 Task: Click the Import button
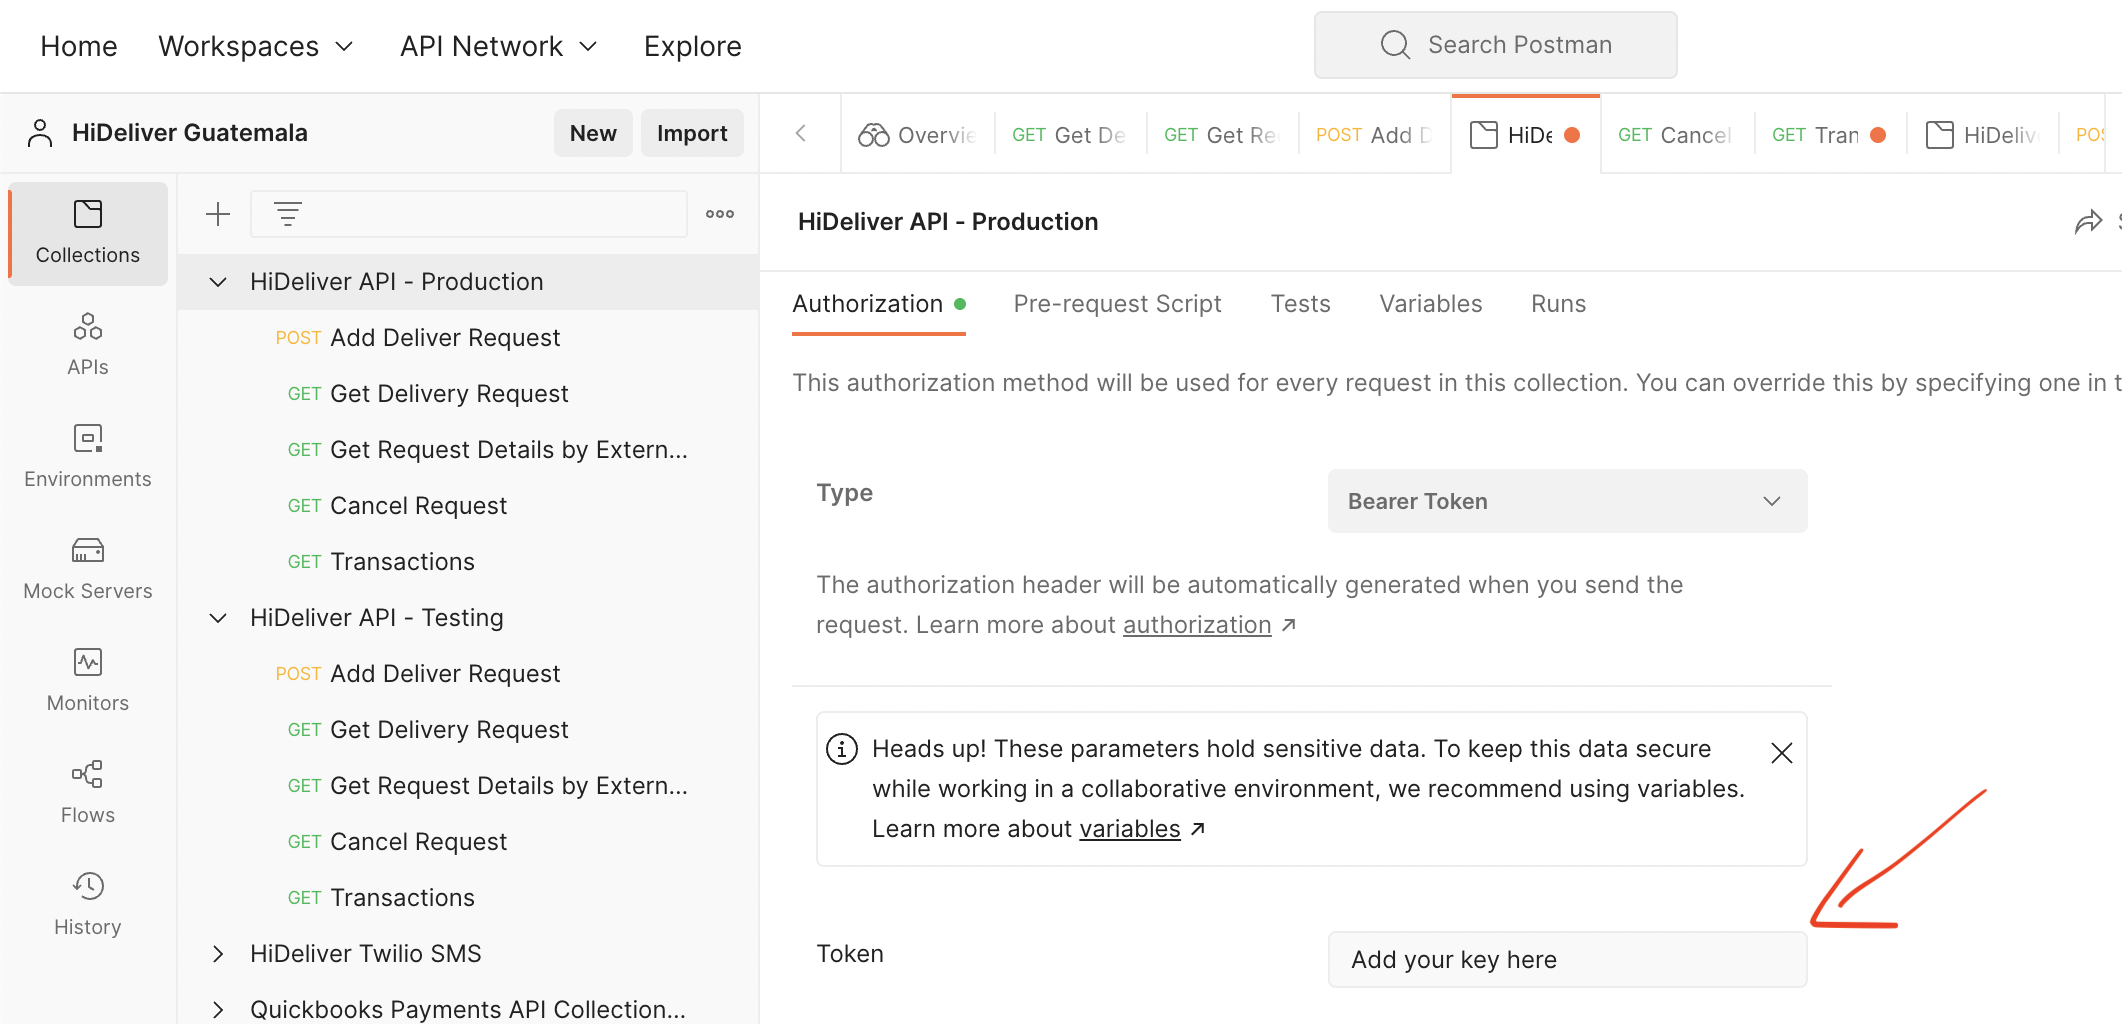[692, 133]
